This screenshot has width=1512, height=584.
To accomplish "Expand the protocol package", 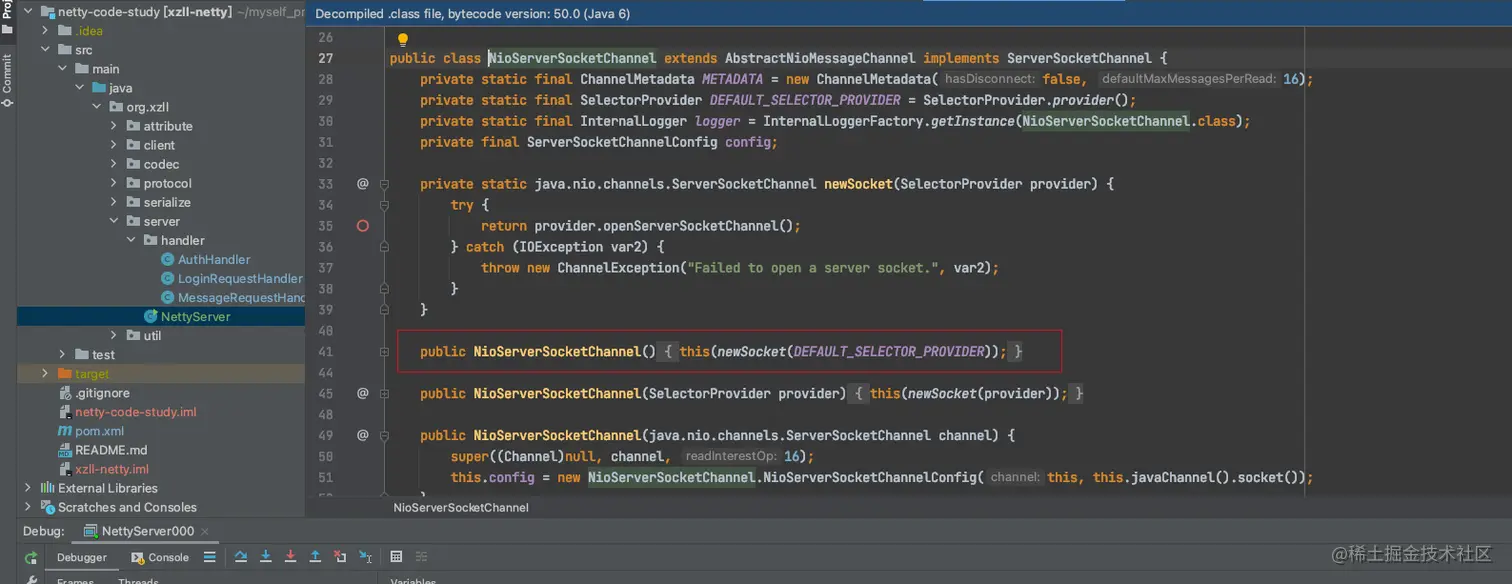I will point(114,183).
